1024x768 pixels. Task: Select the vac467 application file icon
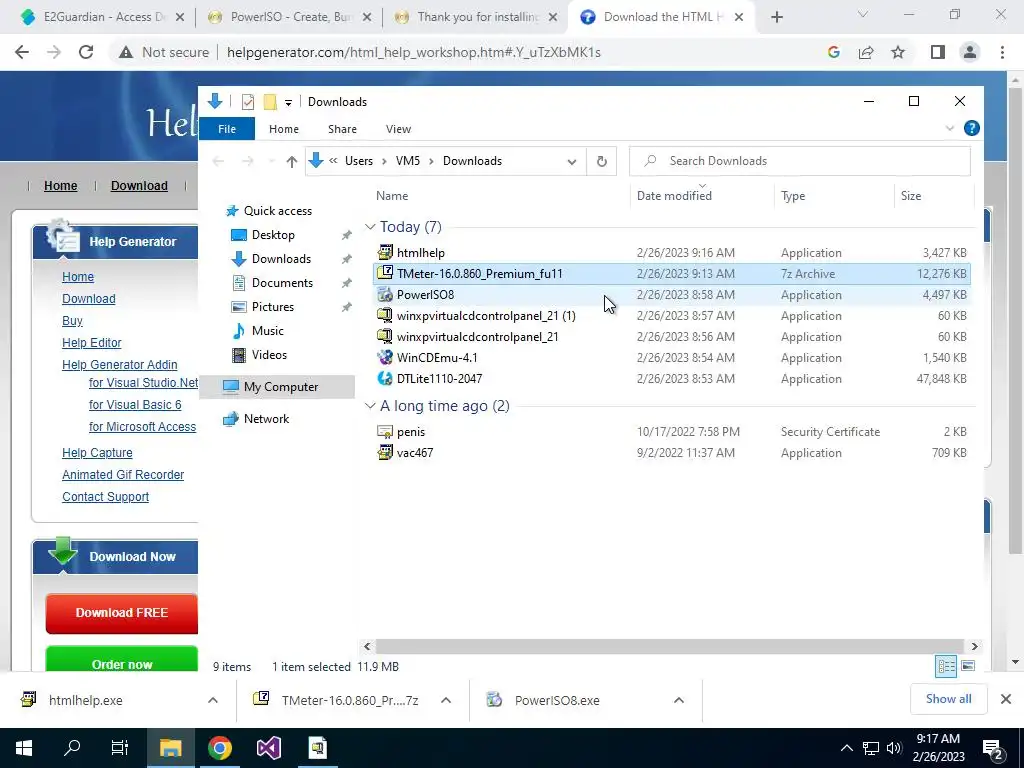tap(385, 453)
